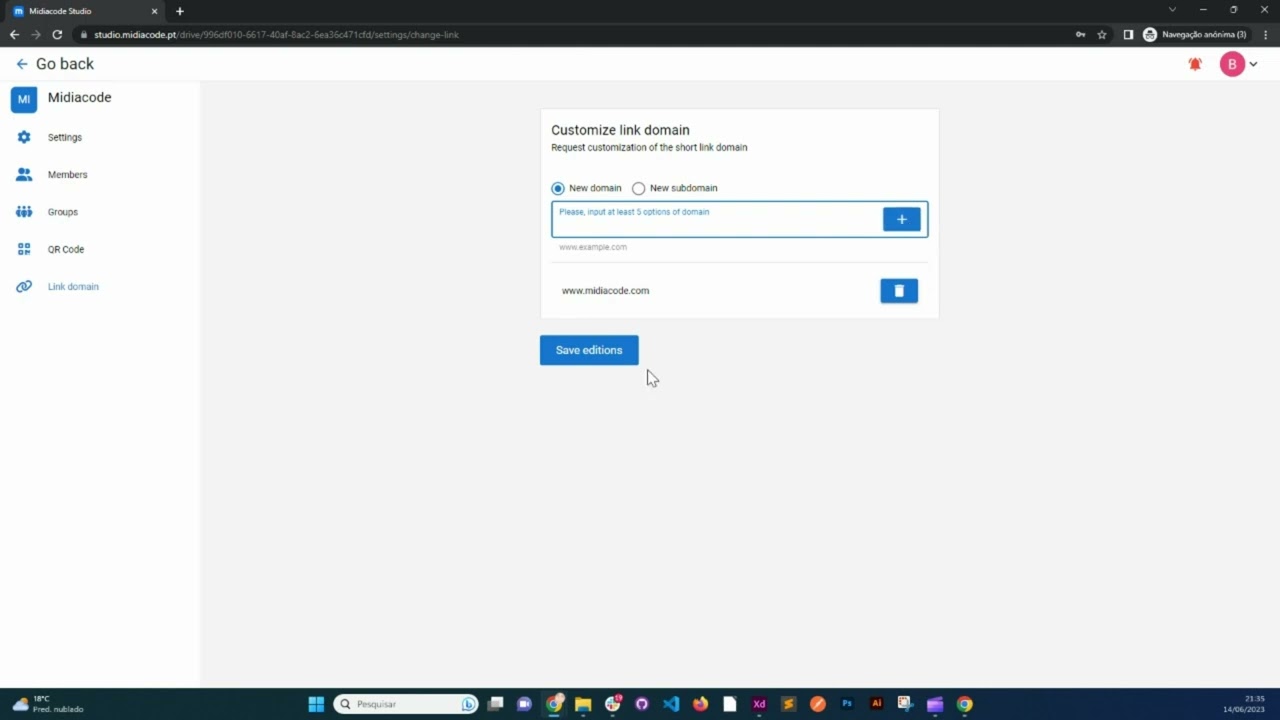
Task: Open the notifications bell
Action: coord(1195,64)
